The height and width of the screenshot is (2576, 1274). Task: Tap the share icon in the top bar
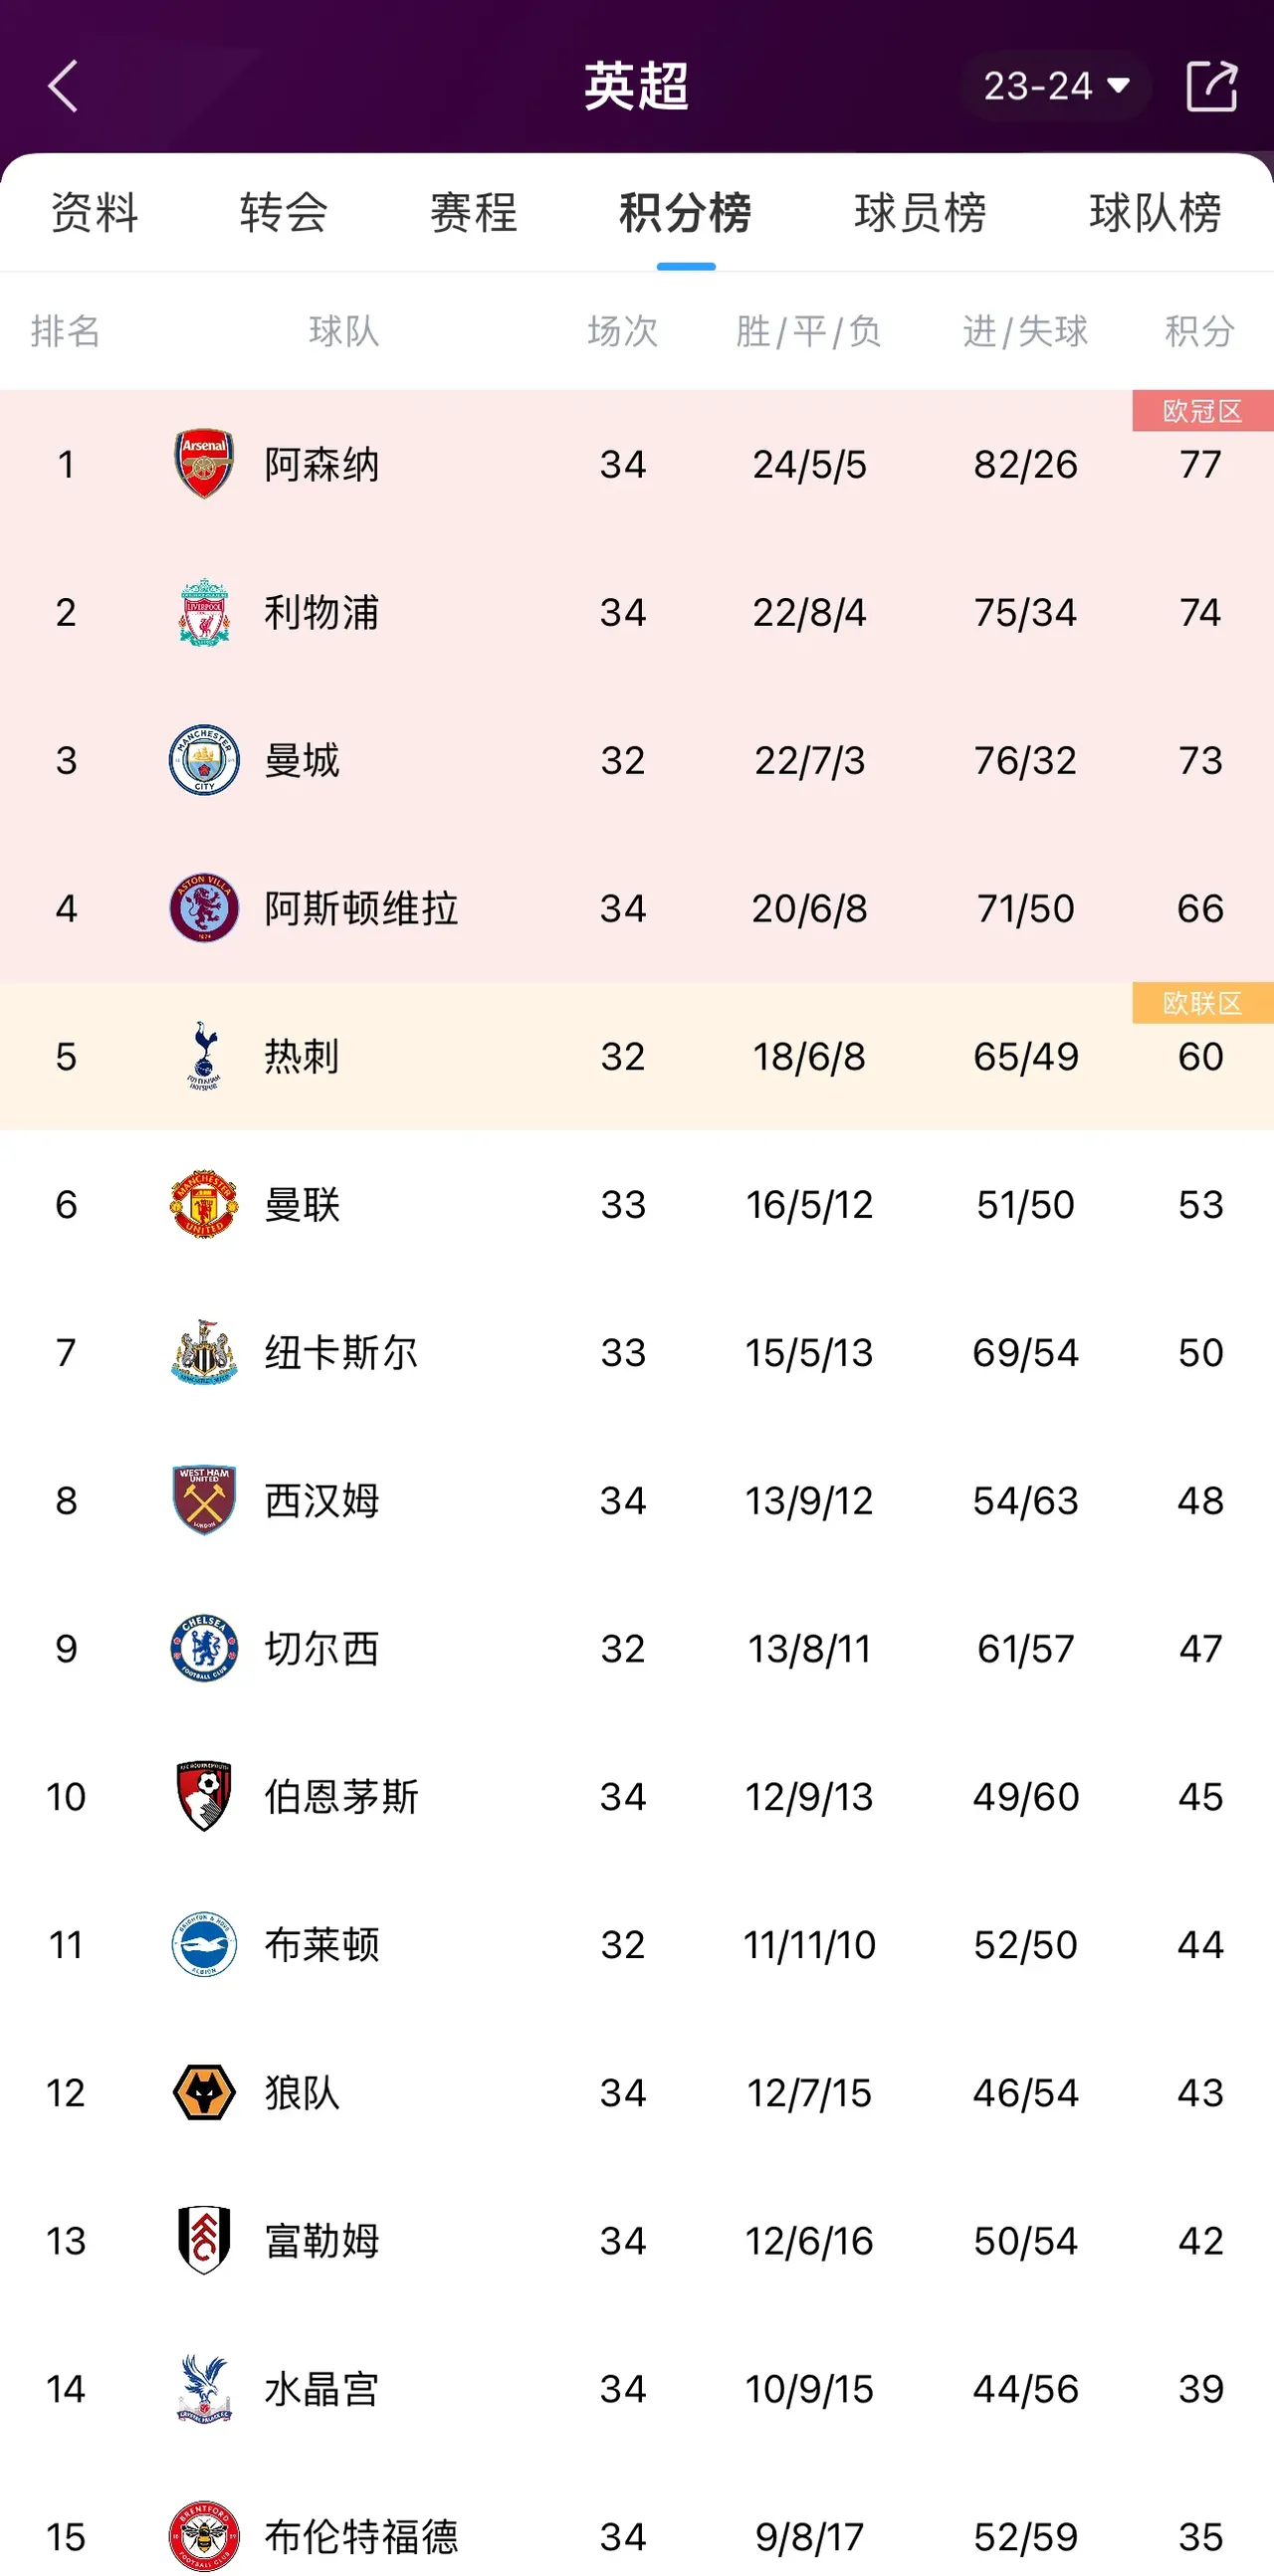click(x=1212, y=85)
